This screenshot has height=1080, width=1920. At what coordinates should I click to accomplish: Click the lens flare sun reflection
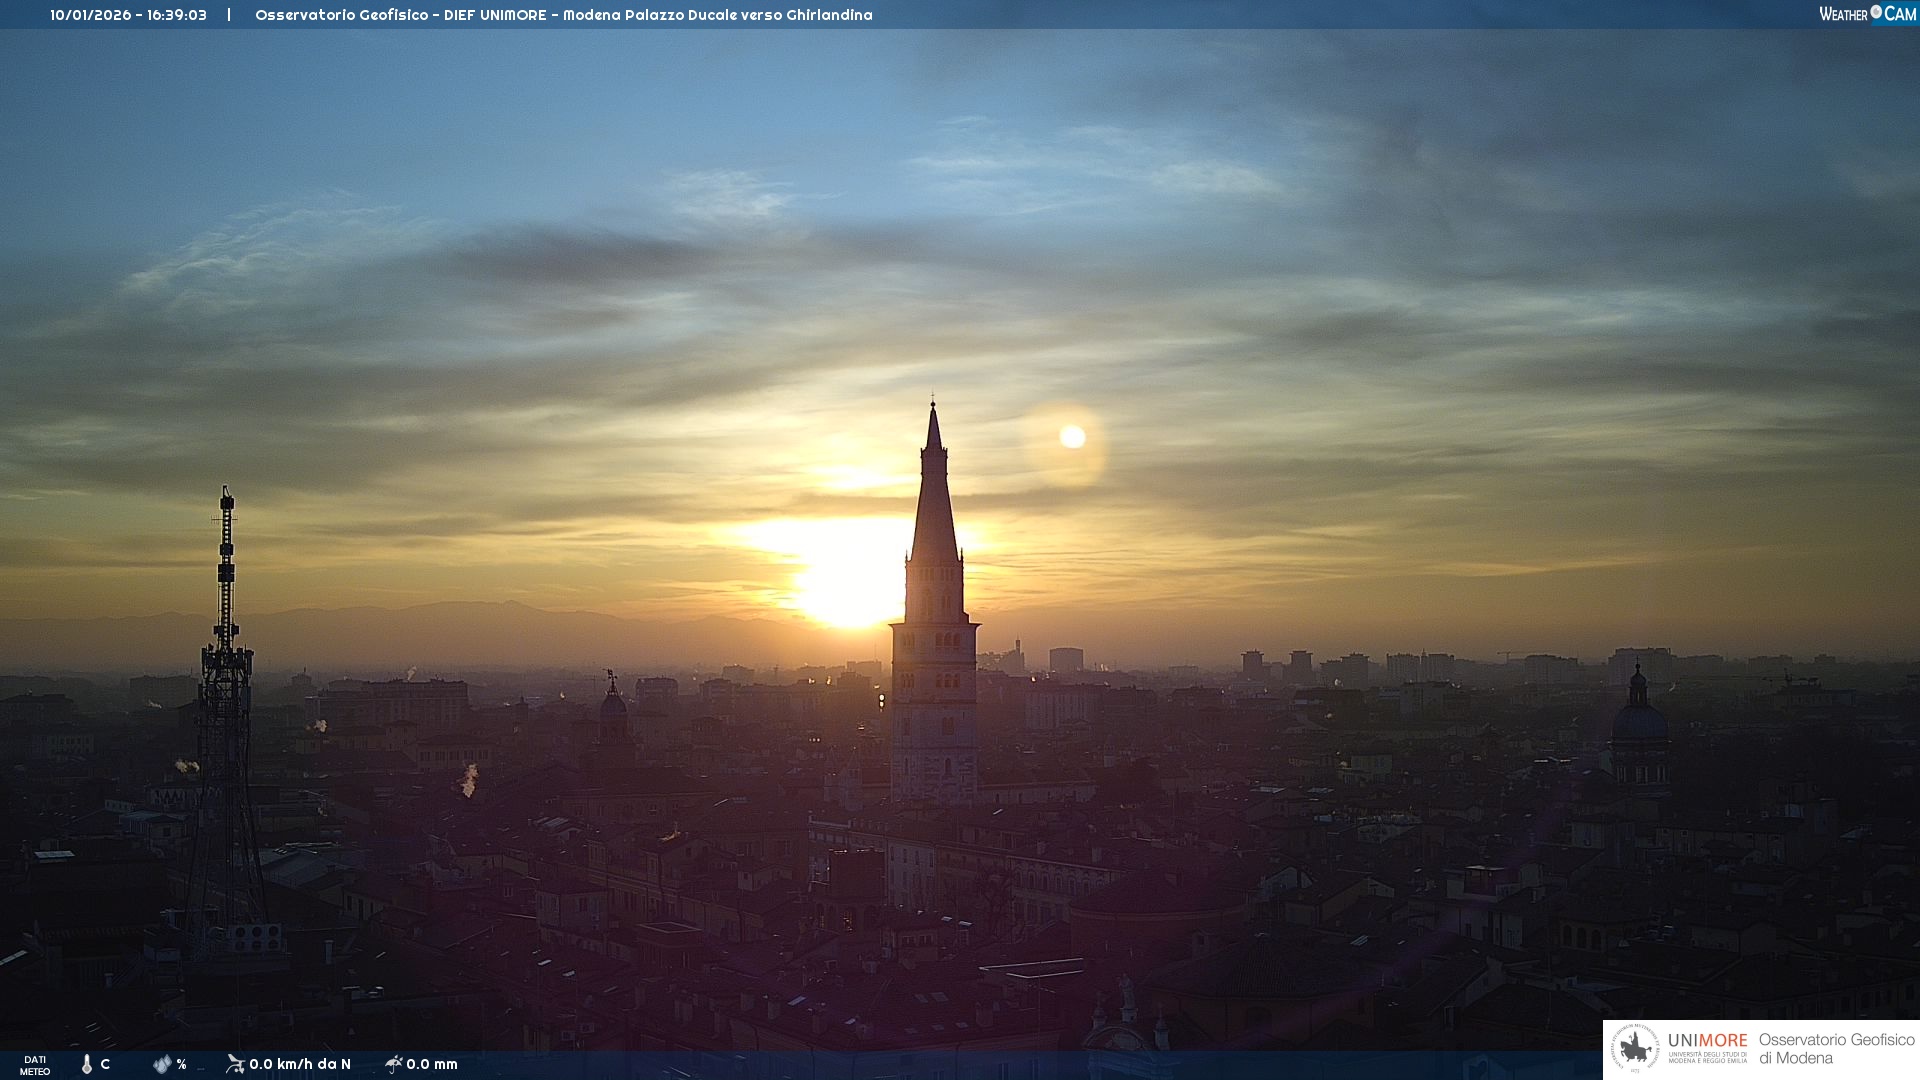1072,437
